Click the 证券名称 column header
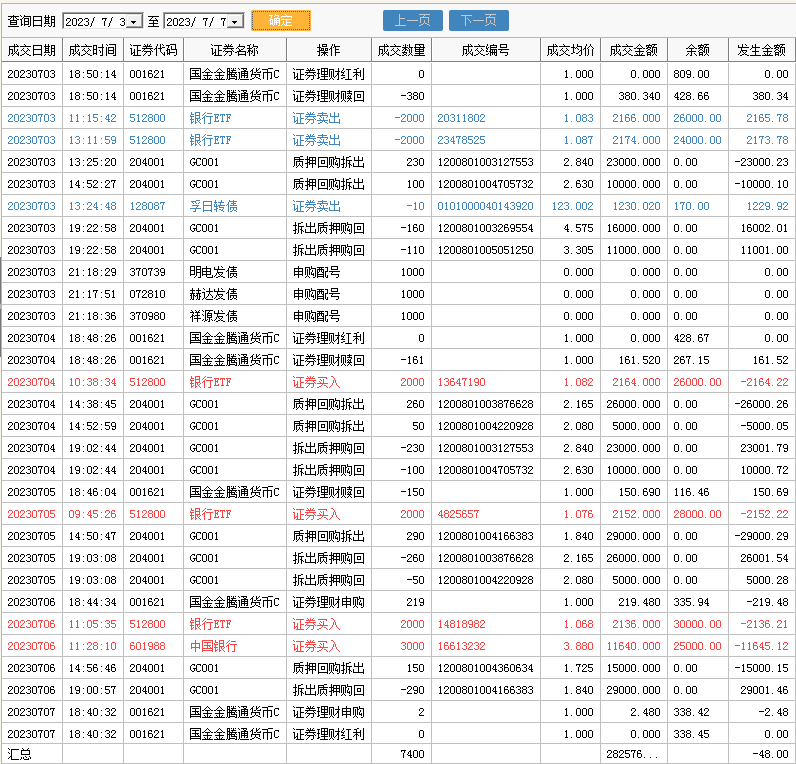Screen dimensions: 796x764 point(234,50)
